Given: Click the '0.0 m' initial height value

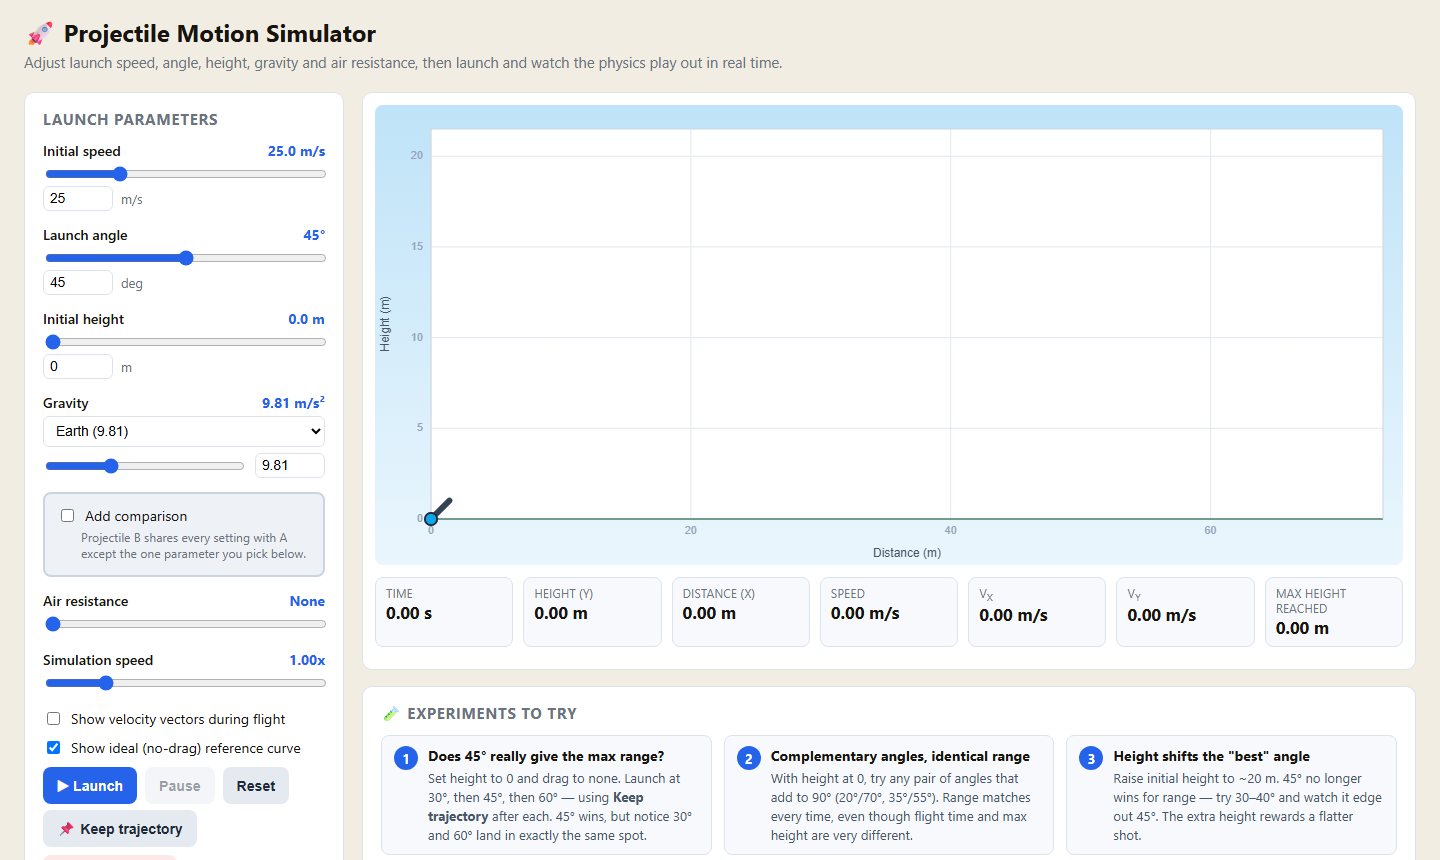Looking at the screenshot, I should pos(306,319).
